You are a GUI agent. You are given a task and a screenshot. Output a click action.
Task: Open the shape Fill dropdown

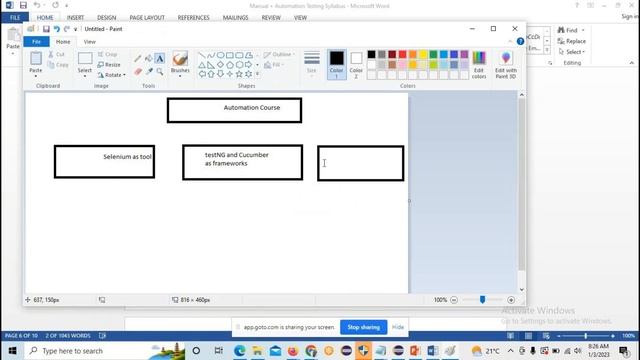click(274, 65)
